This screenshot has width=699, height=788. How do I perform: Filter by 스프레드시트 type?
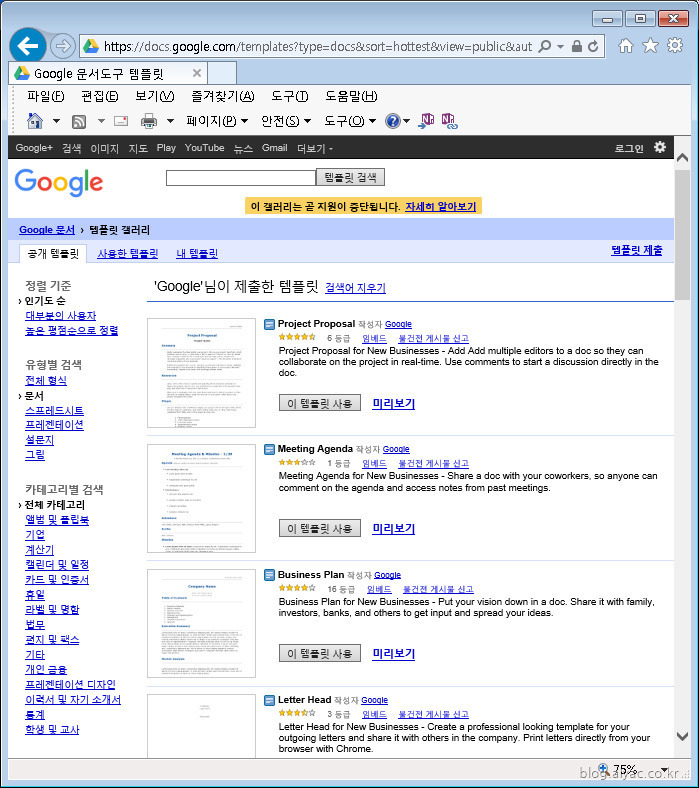pos(54,411)
